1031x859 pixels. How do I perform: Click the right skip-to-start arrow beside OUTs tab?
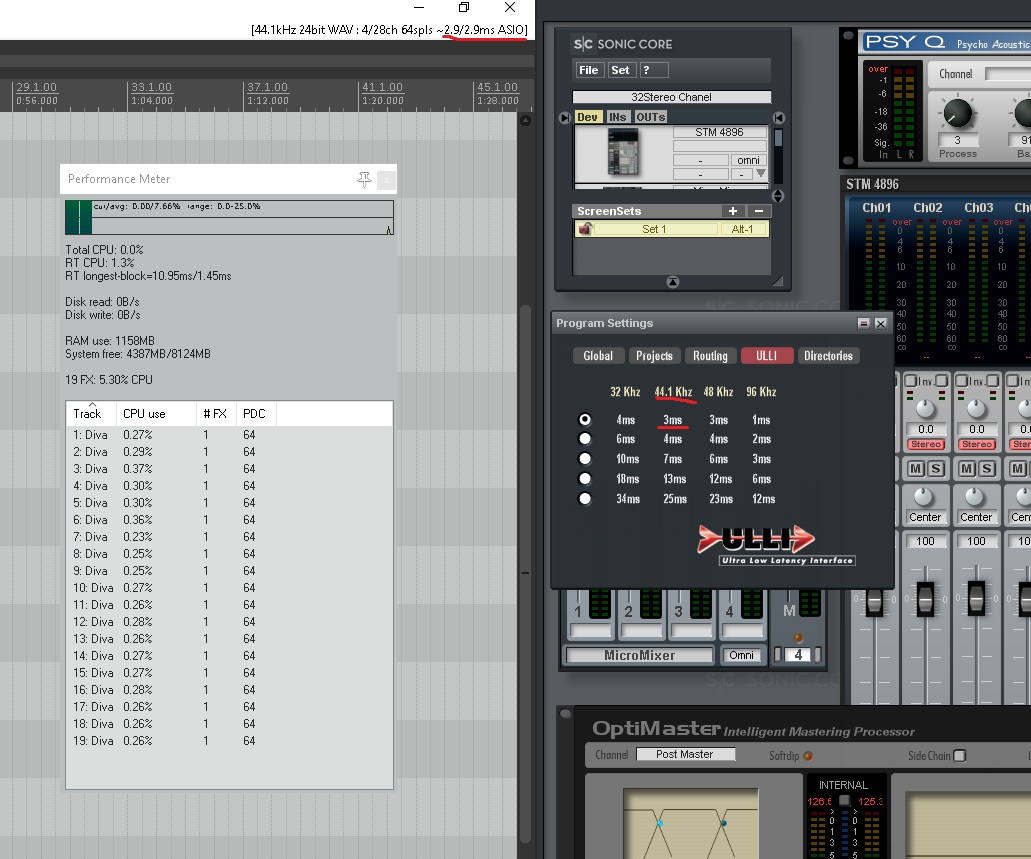[779, 118]
